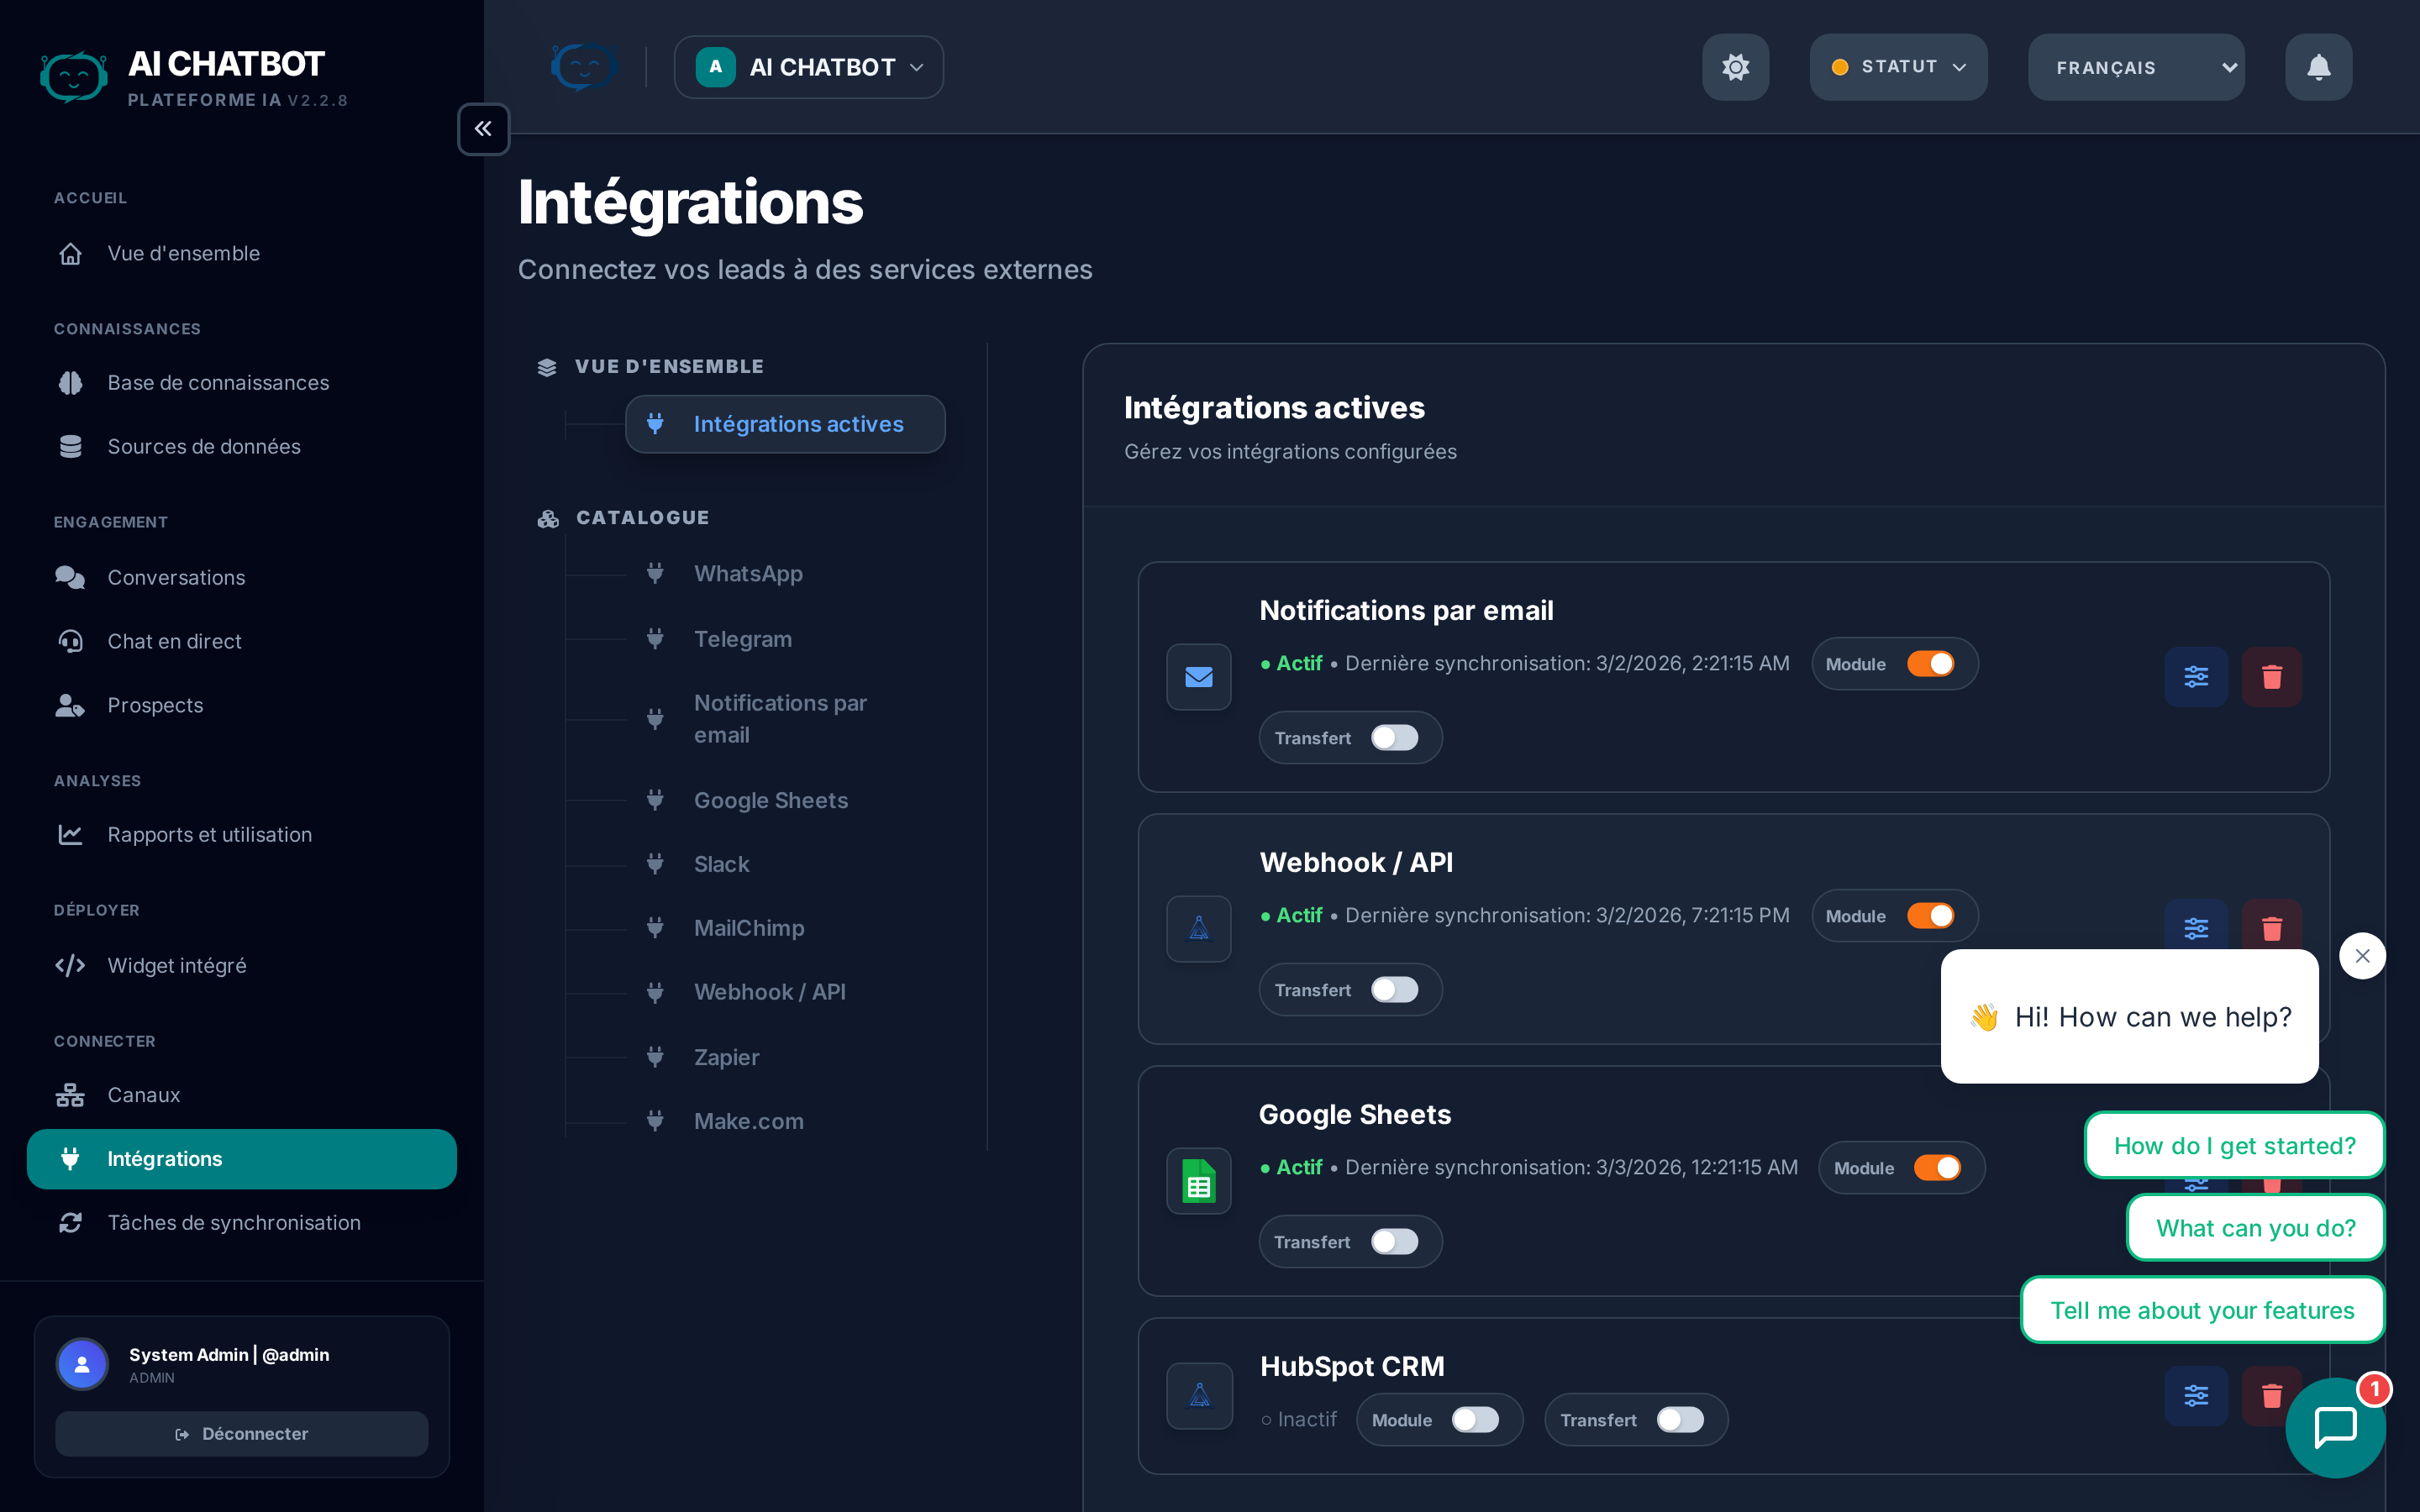The height and width of the screenshot is (1512, 2420).
Task: Delete the Webhook / API integration
Action: coord(2271,926)
